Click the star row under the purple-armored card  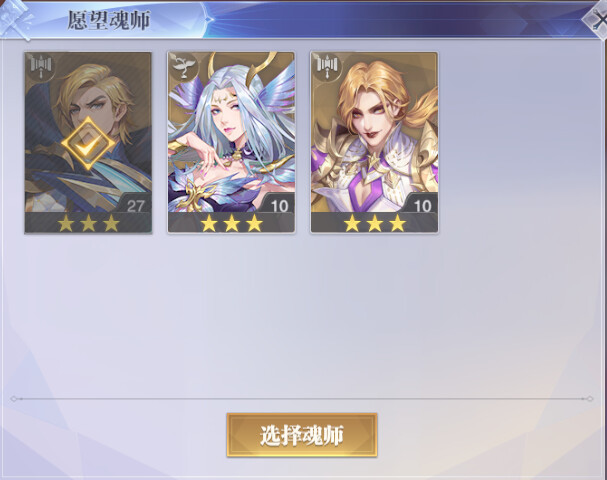pyautogui.click(x=374, y=223)
